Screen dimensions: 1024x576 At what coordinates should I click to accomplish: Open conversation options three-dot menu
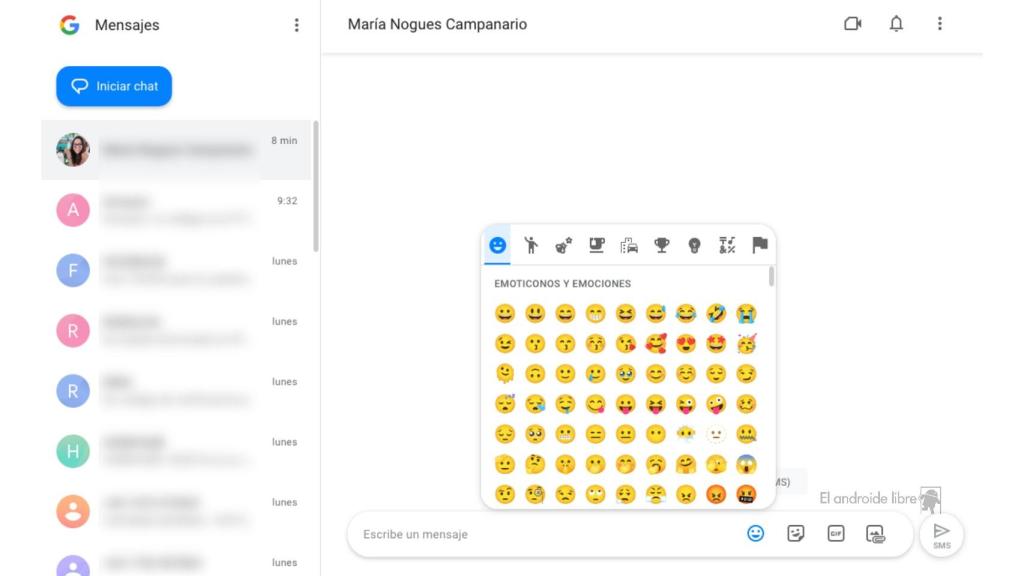(x=940, y=24)
